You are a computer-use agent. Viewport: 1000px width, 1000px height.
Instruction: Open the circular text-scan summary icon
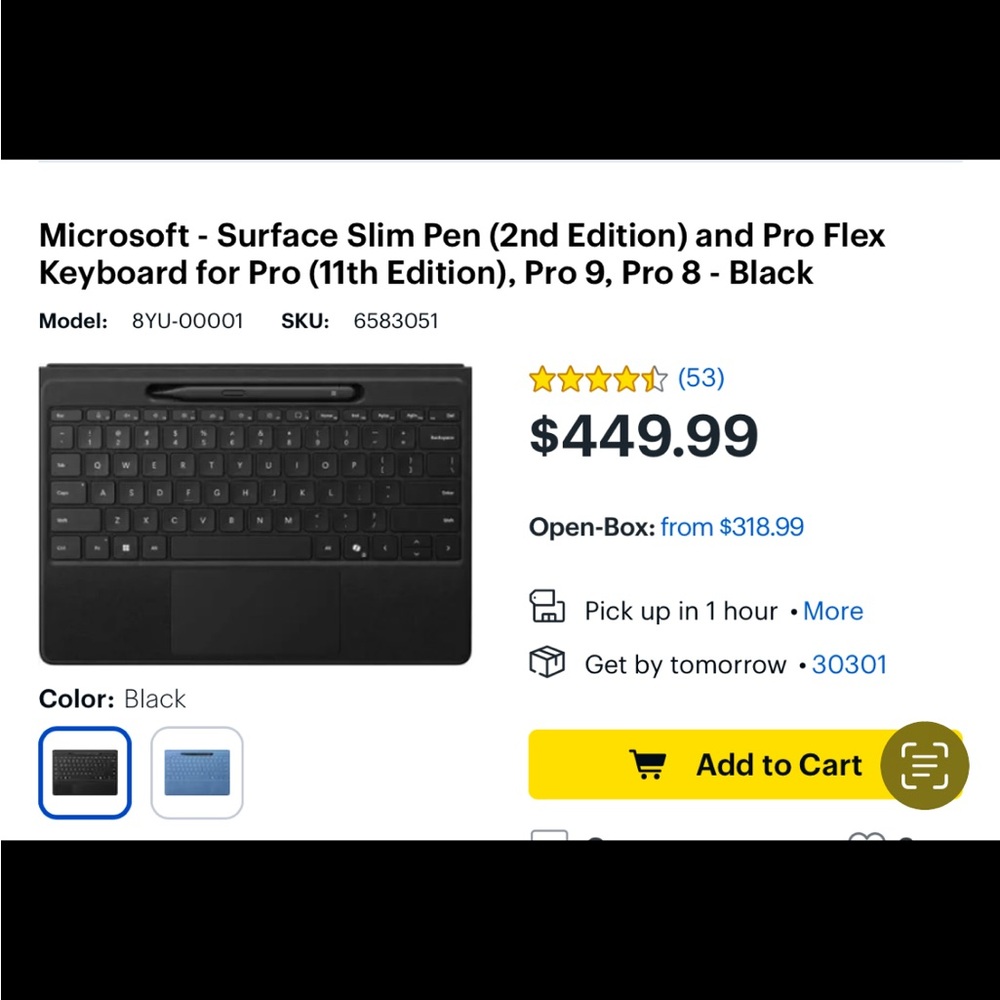[x=923, y=764]
